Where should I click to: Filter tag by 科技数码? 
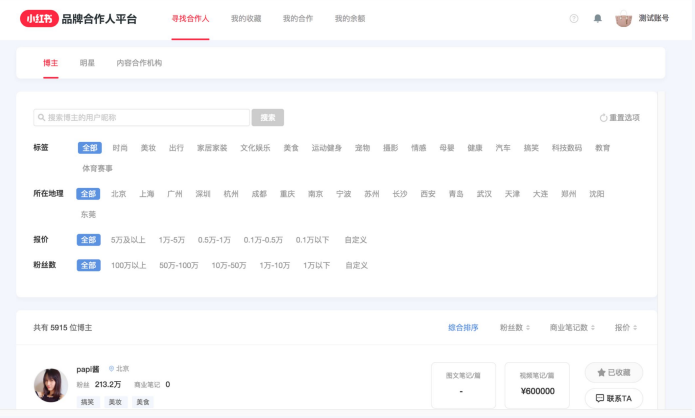[x=566, y=148]
